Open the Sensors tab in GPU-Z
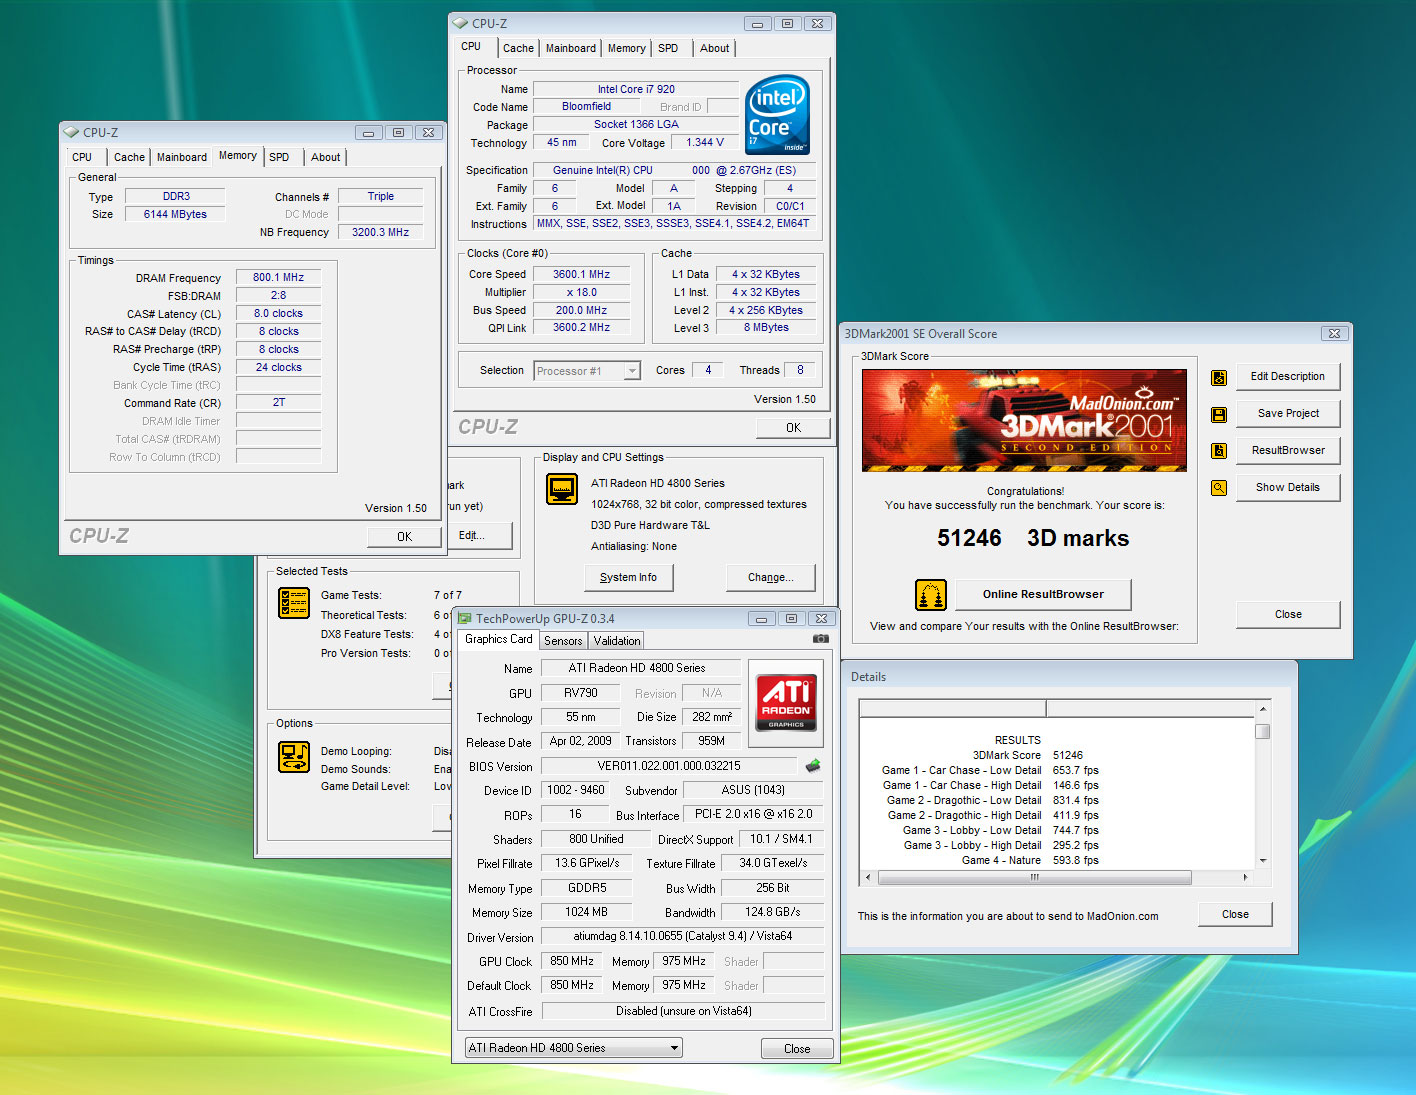 point(563,641)
